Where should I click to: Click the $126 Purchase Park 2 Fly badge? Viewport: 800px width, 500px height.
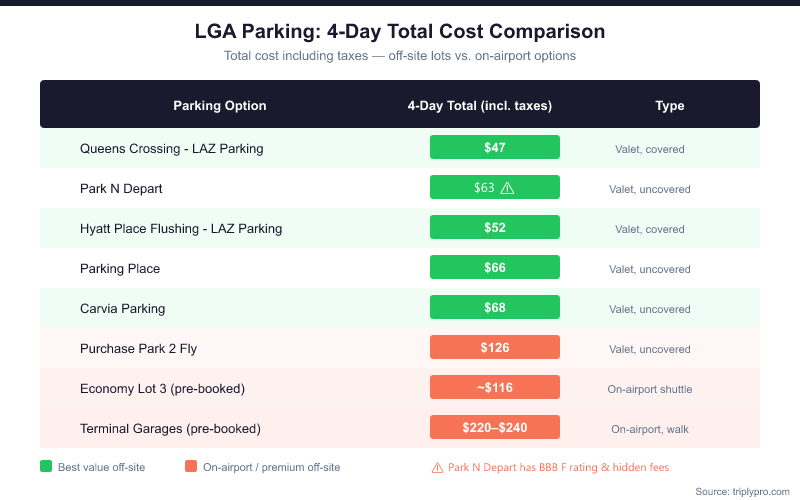tap(495, 348)
